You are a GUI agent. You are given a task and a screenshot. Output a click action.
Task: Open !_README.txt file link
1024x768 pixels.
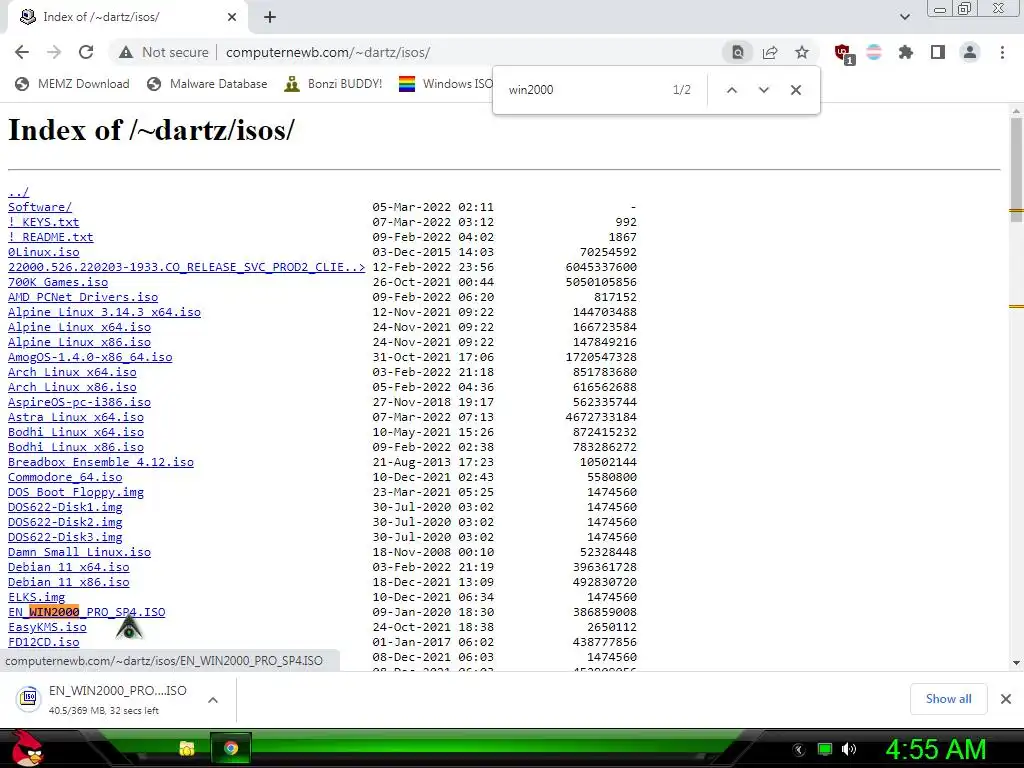[50, 237]
